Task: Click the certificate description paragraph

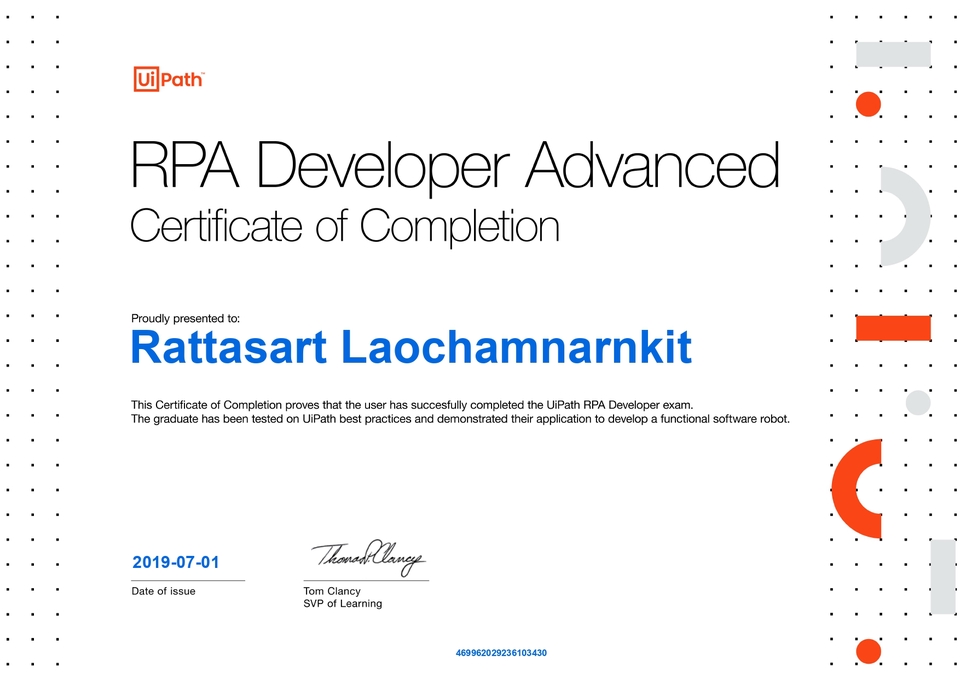Action: [x=460, y=412]
